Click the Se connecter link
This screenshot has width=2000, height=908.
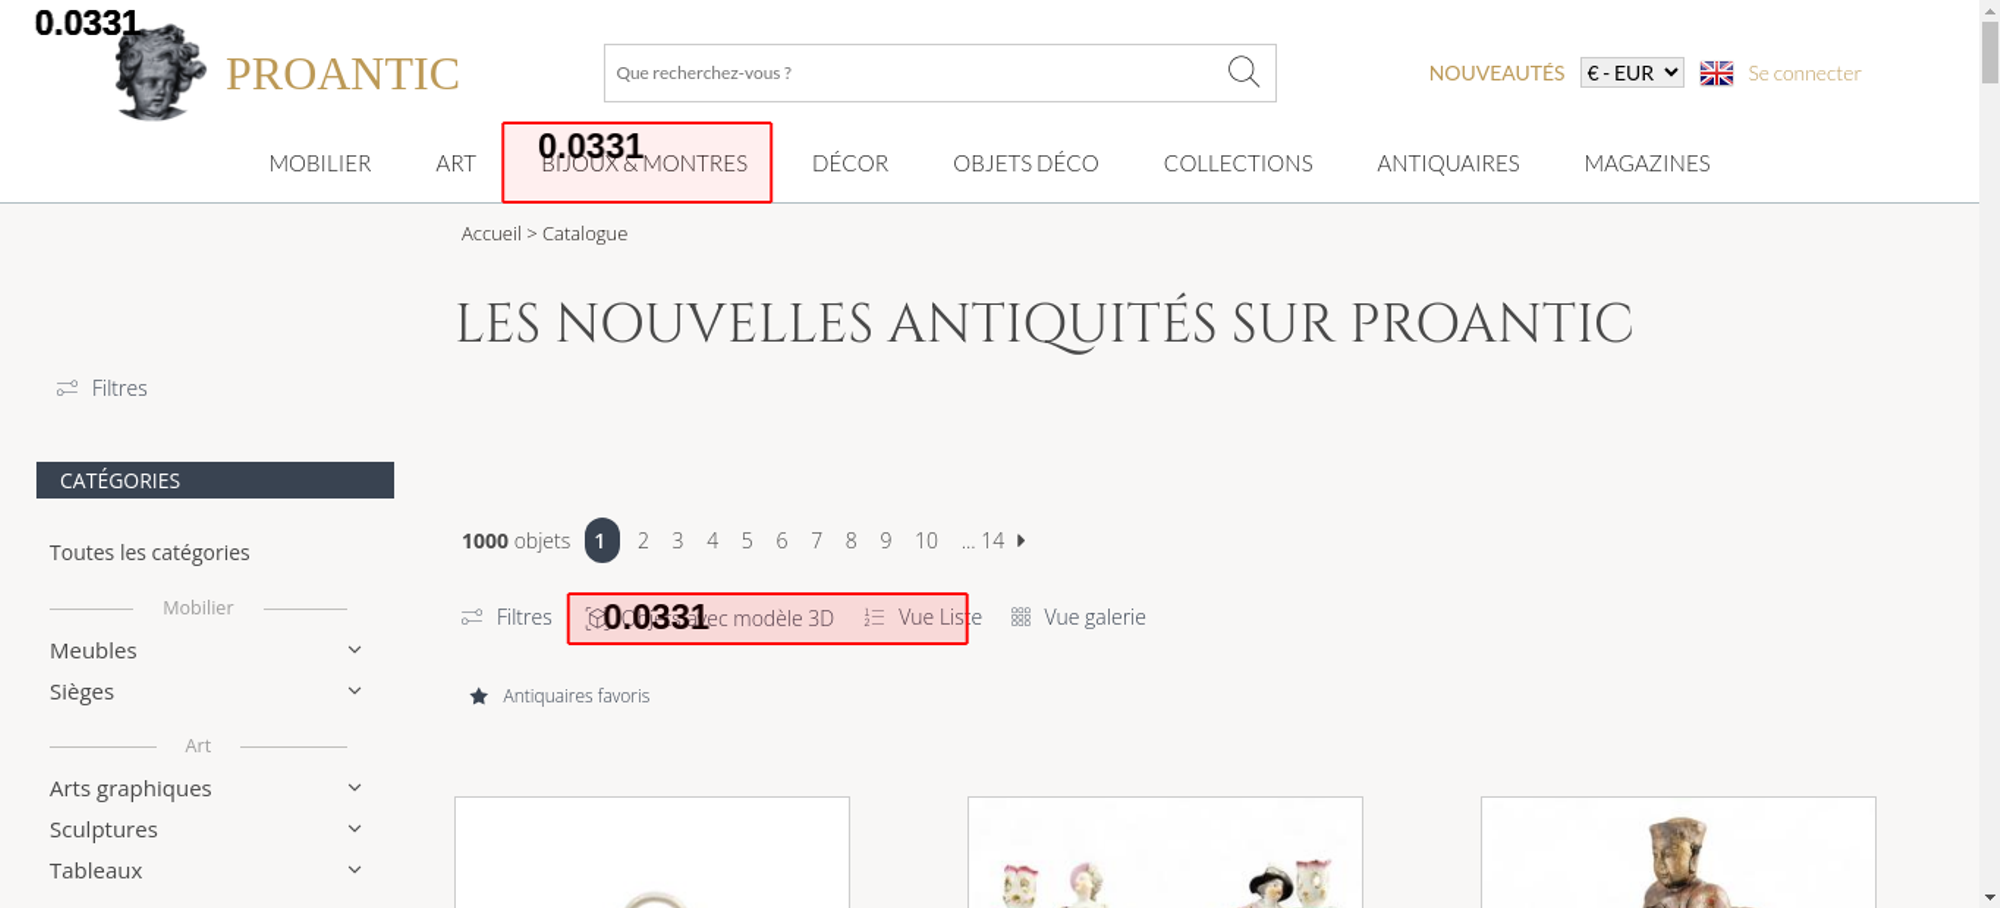point(1804,73)
